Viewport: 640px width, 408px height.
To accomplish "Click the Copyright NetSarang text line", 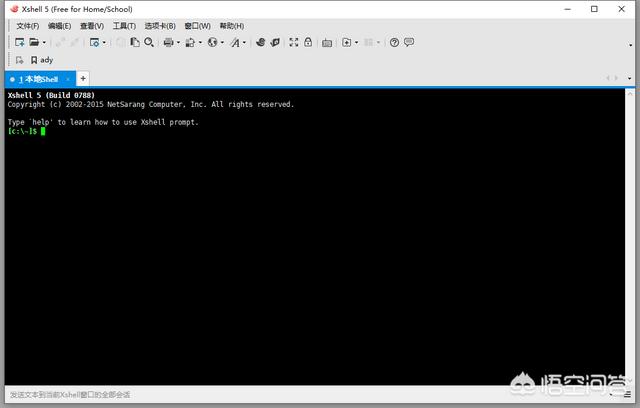I will [x=151, y=104].
